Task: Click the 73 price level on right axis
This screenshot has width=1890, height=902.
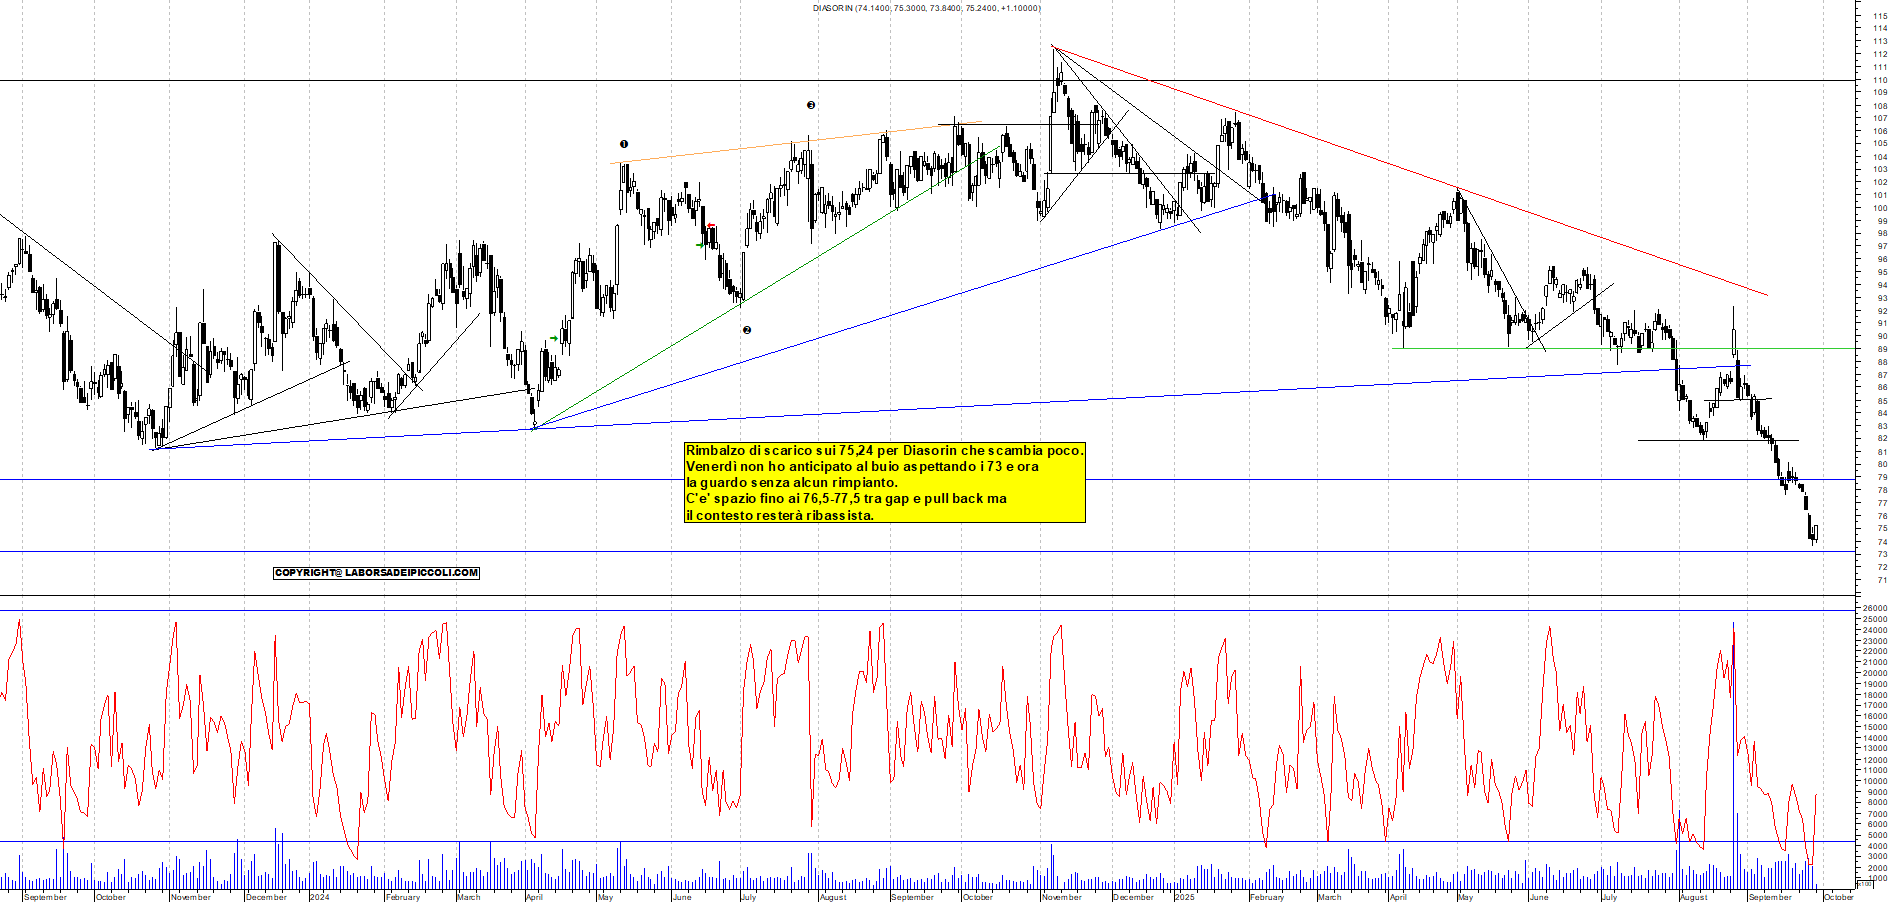Action: tap(1881, 554)
